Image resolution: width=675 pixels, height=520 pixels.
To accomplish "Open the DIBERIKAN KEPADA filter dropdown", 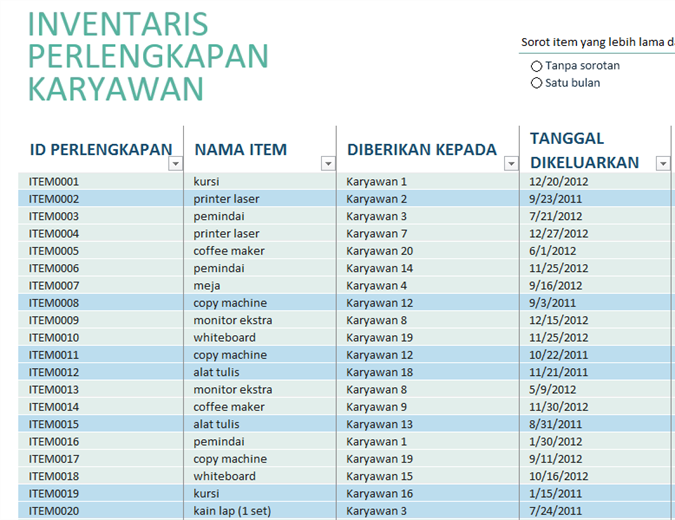I will pyautogui.click(x=511, y=164).
